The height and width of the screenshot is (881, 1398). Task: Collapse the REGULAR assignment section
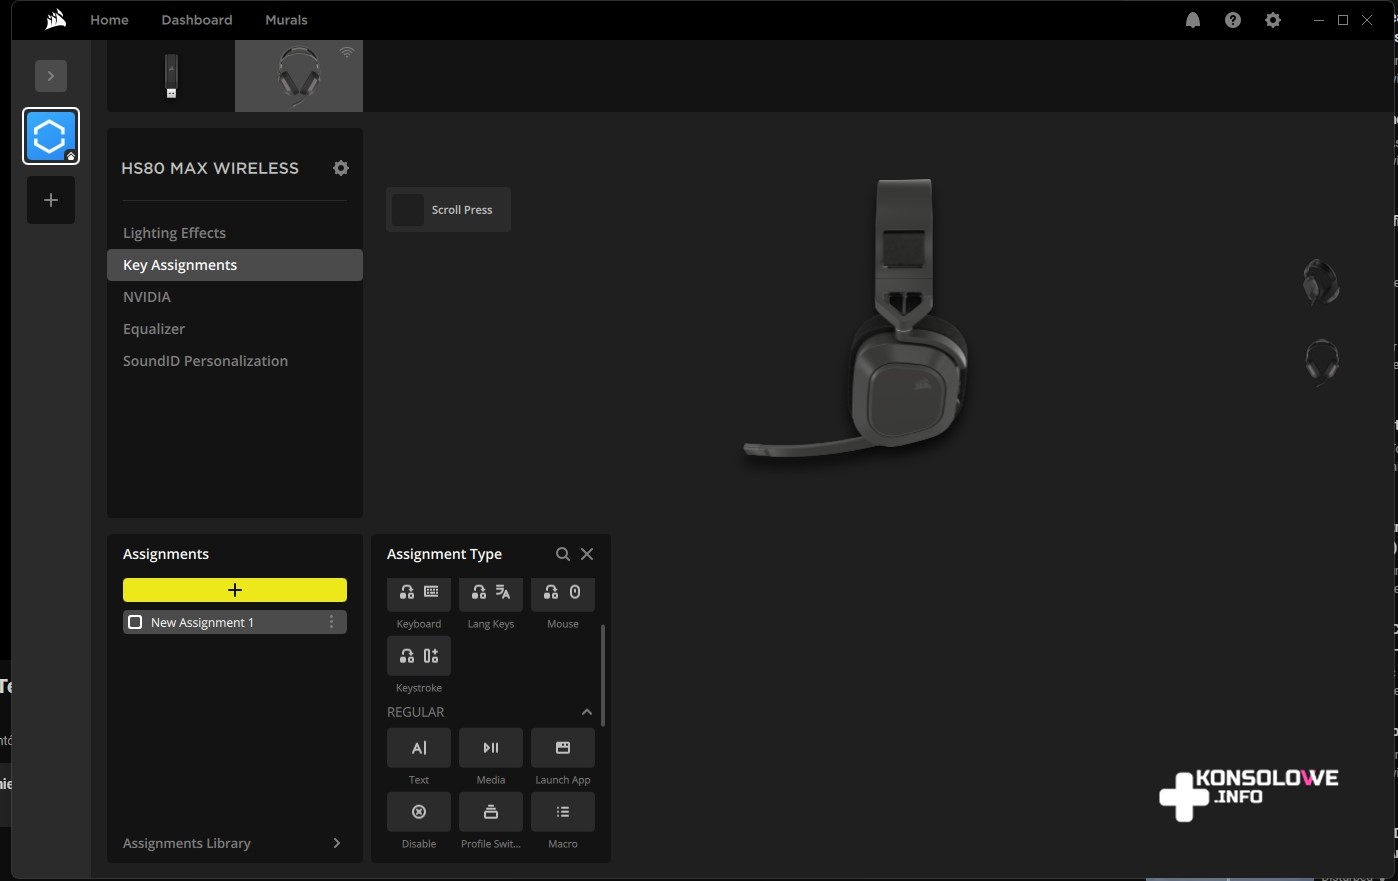coord(586,712)
